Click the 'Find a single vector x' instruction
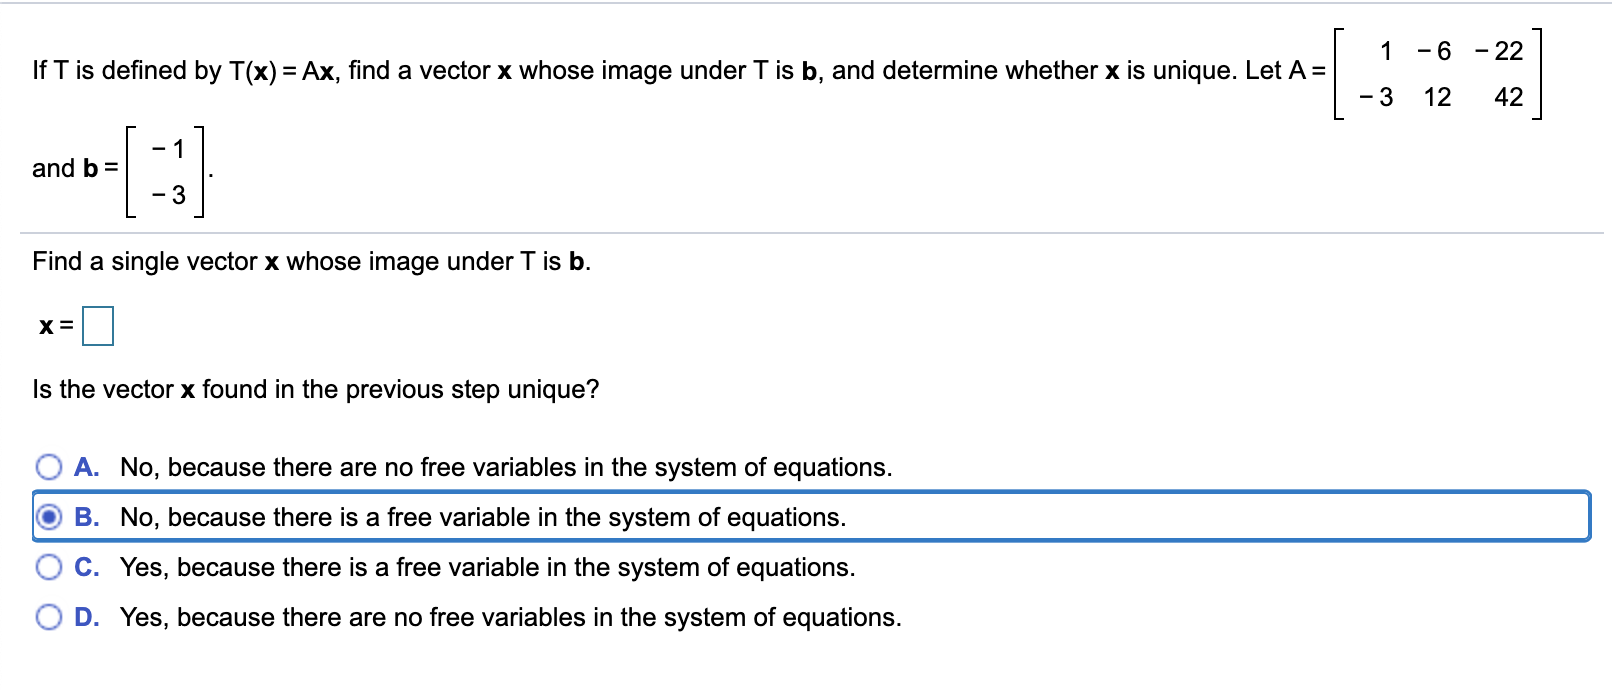 (310, 261)
